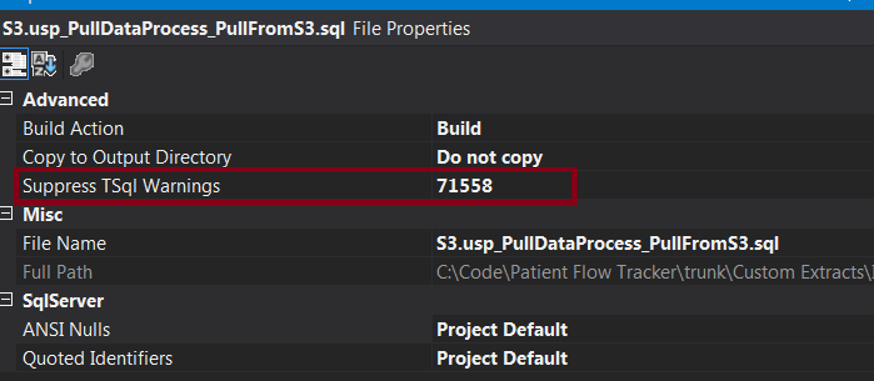
Task: Select Copy to Output Directory label
Action: click(x=127, y=157)
